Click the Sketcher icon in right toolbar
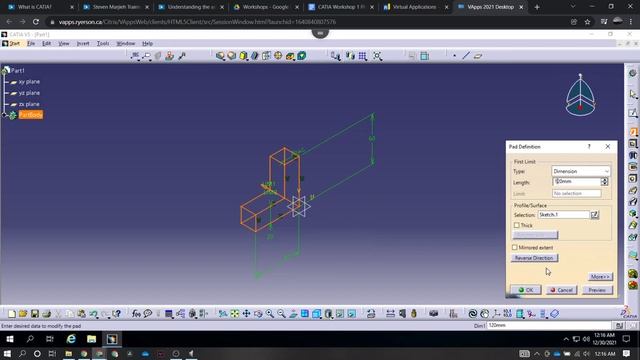The width and height of the screenshot is (640, 360). [x=633, y=112]
